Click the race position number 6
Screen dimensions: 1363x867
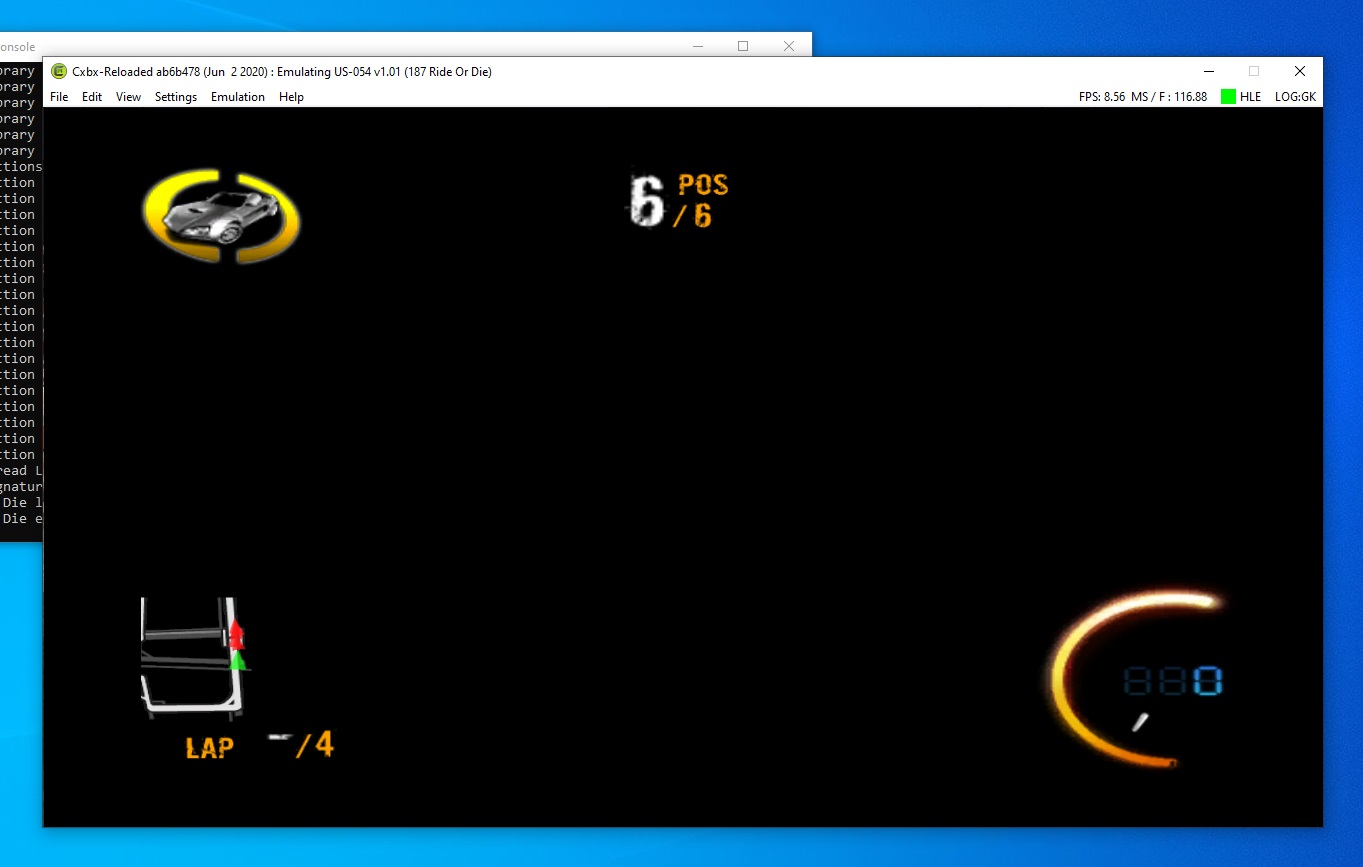[647, 201]
